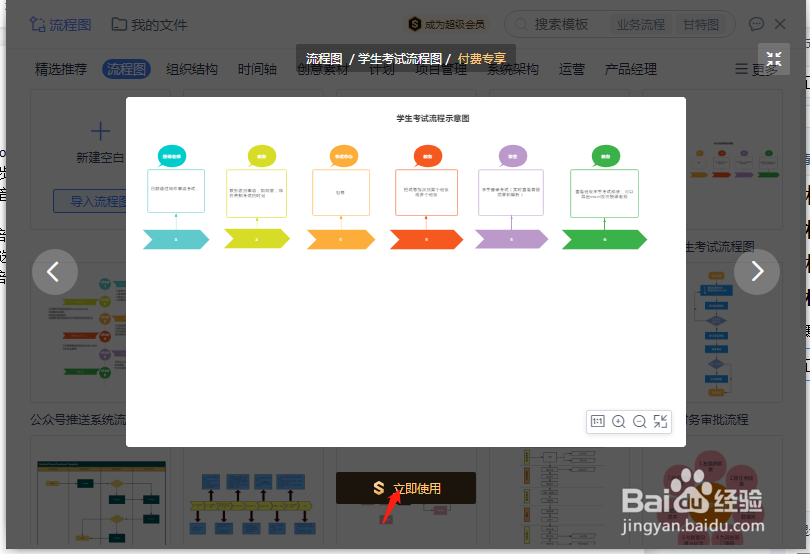Click 立即使用 to use this template
This screenshot has width=810, height=554.
click(406, 488)
